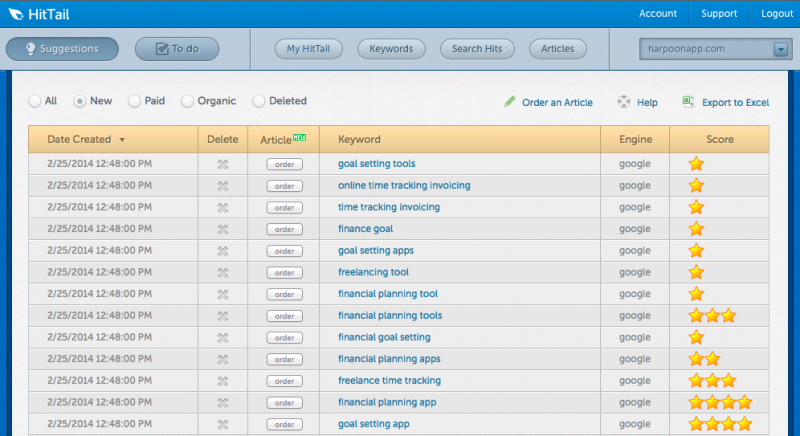Viewport: 800px width, 436px height.
Task: Go to My HitTail
Action: coord(309,49)
